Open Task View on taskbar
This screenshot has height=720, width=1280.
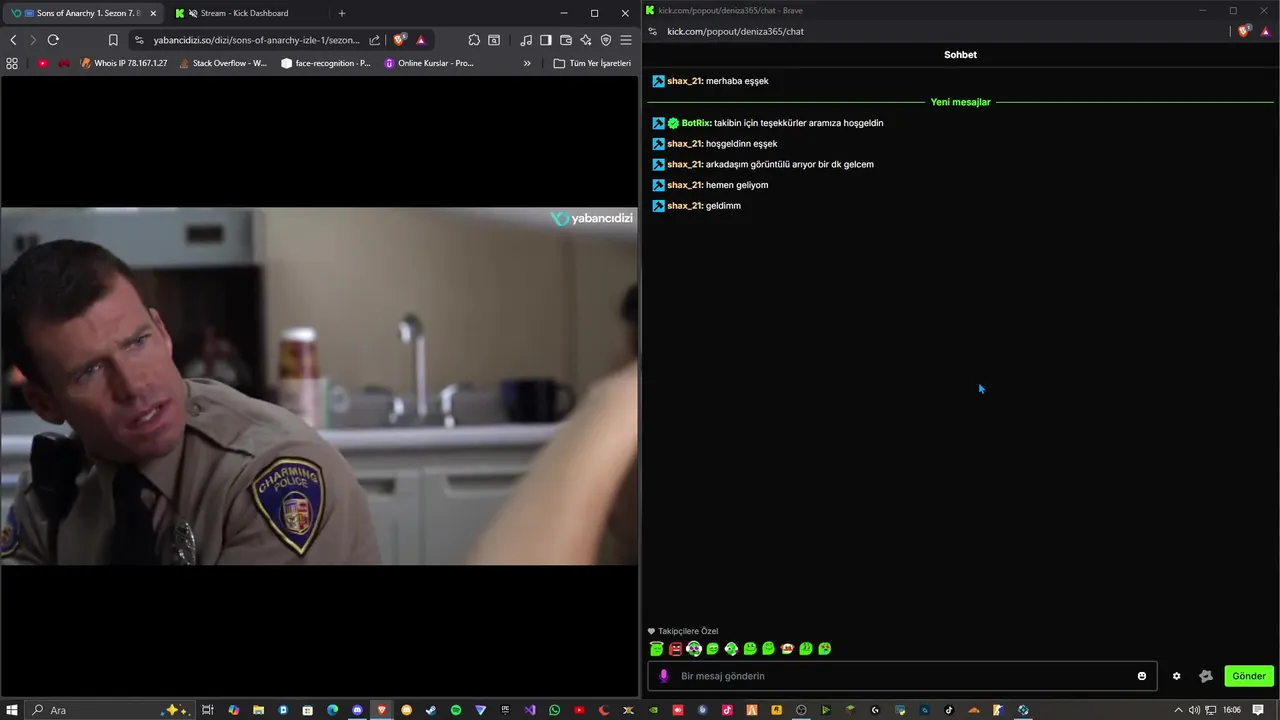pos(208,710)
